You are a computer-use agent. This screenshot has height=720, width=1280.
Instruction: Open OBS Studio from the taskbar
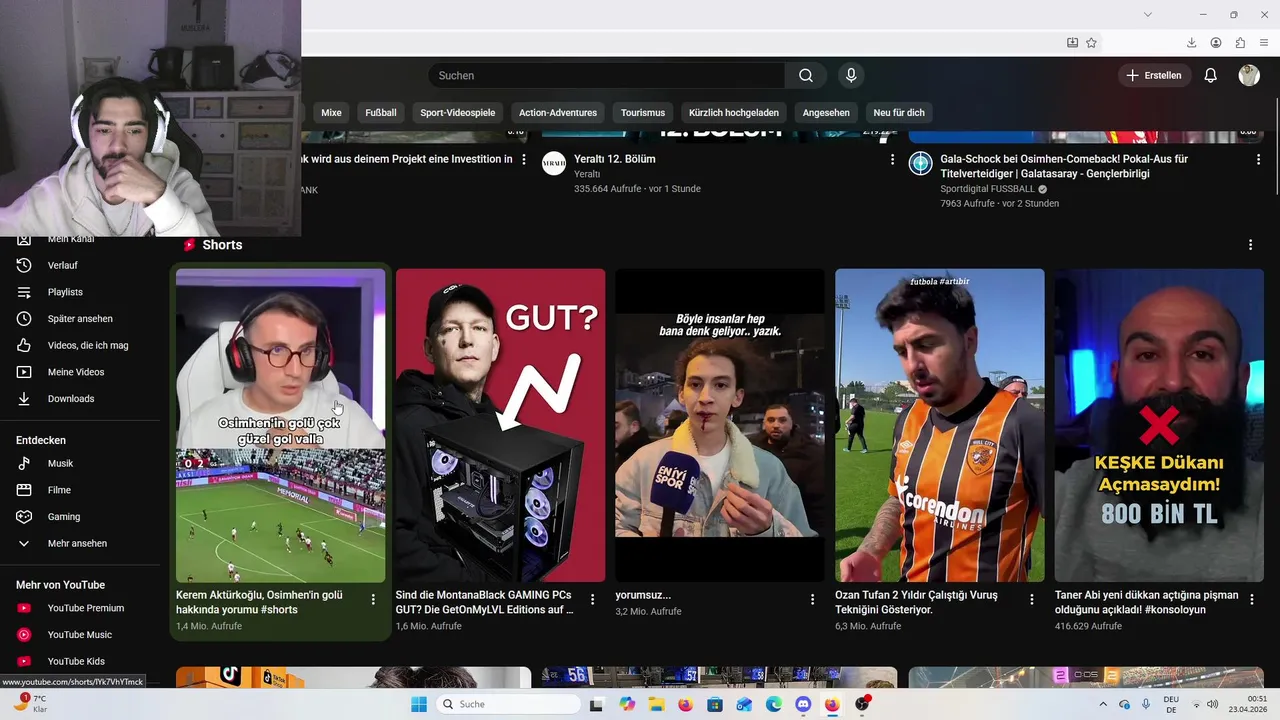(862, 704)
